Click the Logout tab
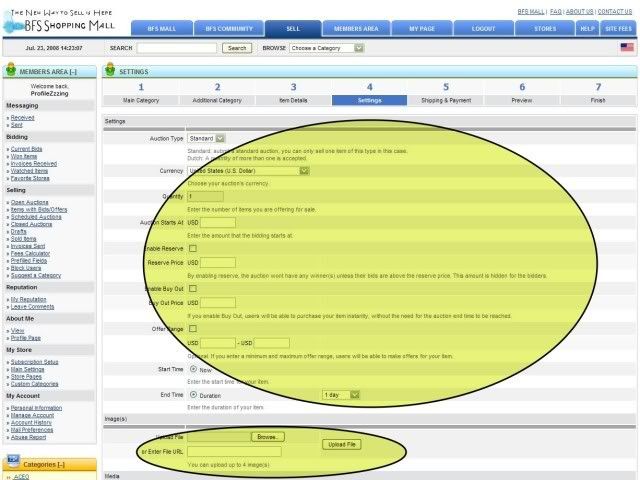The width and height of the screenshot is (640, 480). pos(484,29)
